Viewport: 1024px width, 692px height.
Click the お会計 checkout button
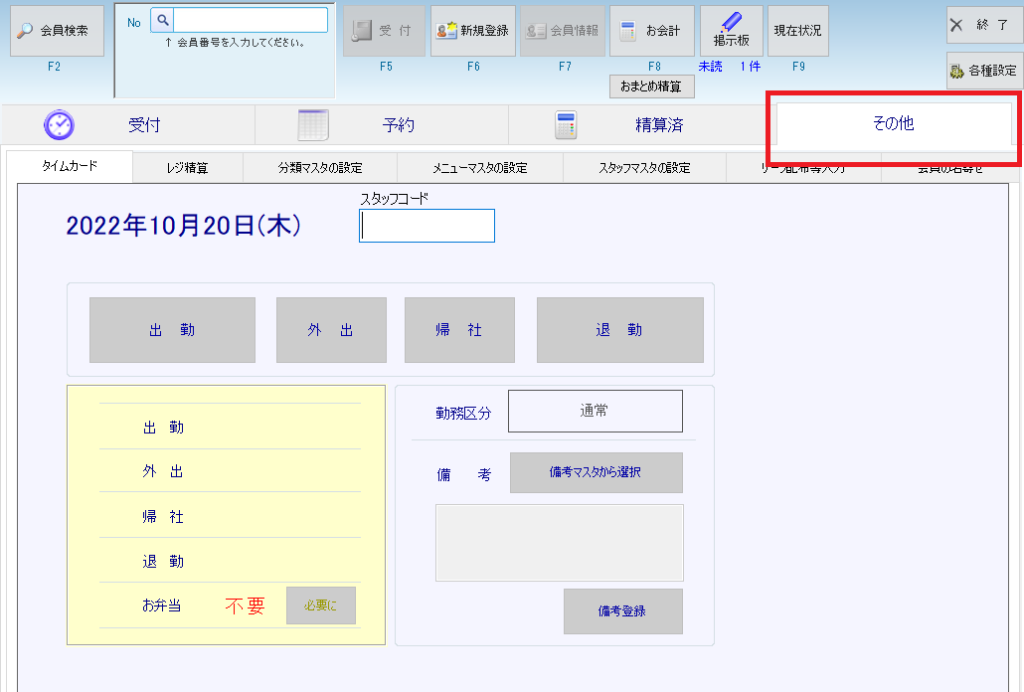coord(652,31)
